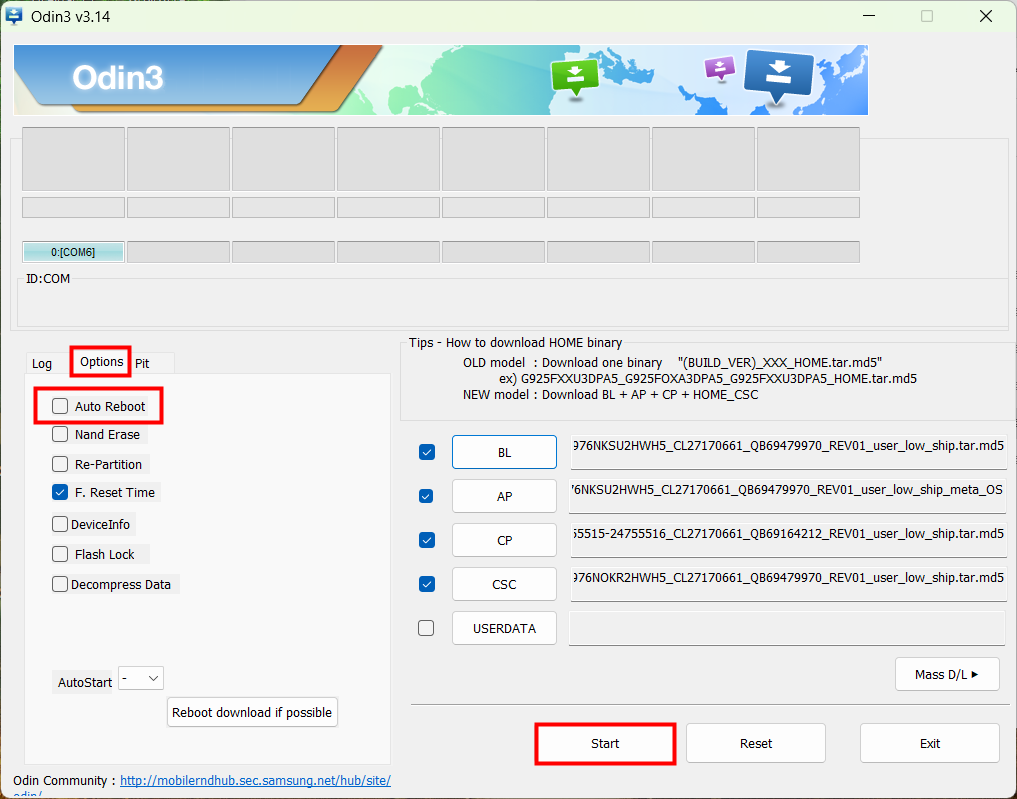The height and width of the screenshot is (799, 1017).
Task: Switch to the Log tab
Action: (42, 363)
